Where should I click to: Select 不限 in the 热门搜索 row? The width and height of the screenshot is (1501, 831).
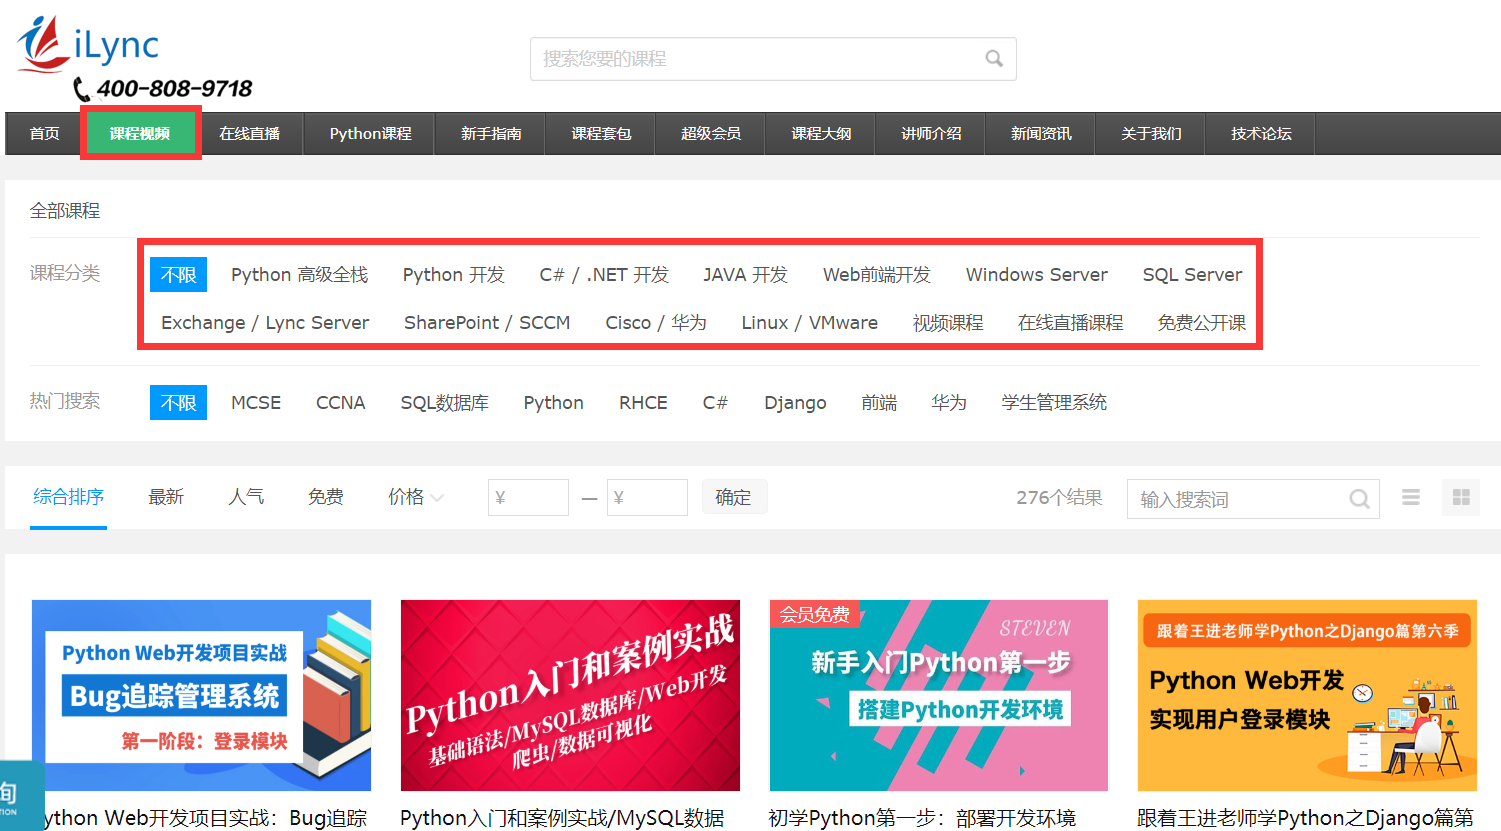pos(178,403)
